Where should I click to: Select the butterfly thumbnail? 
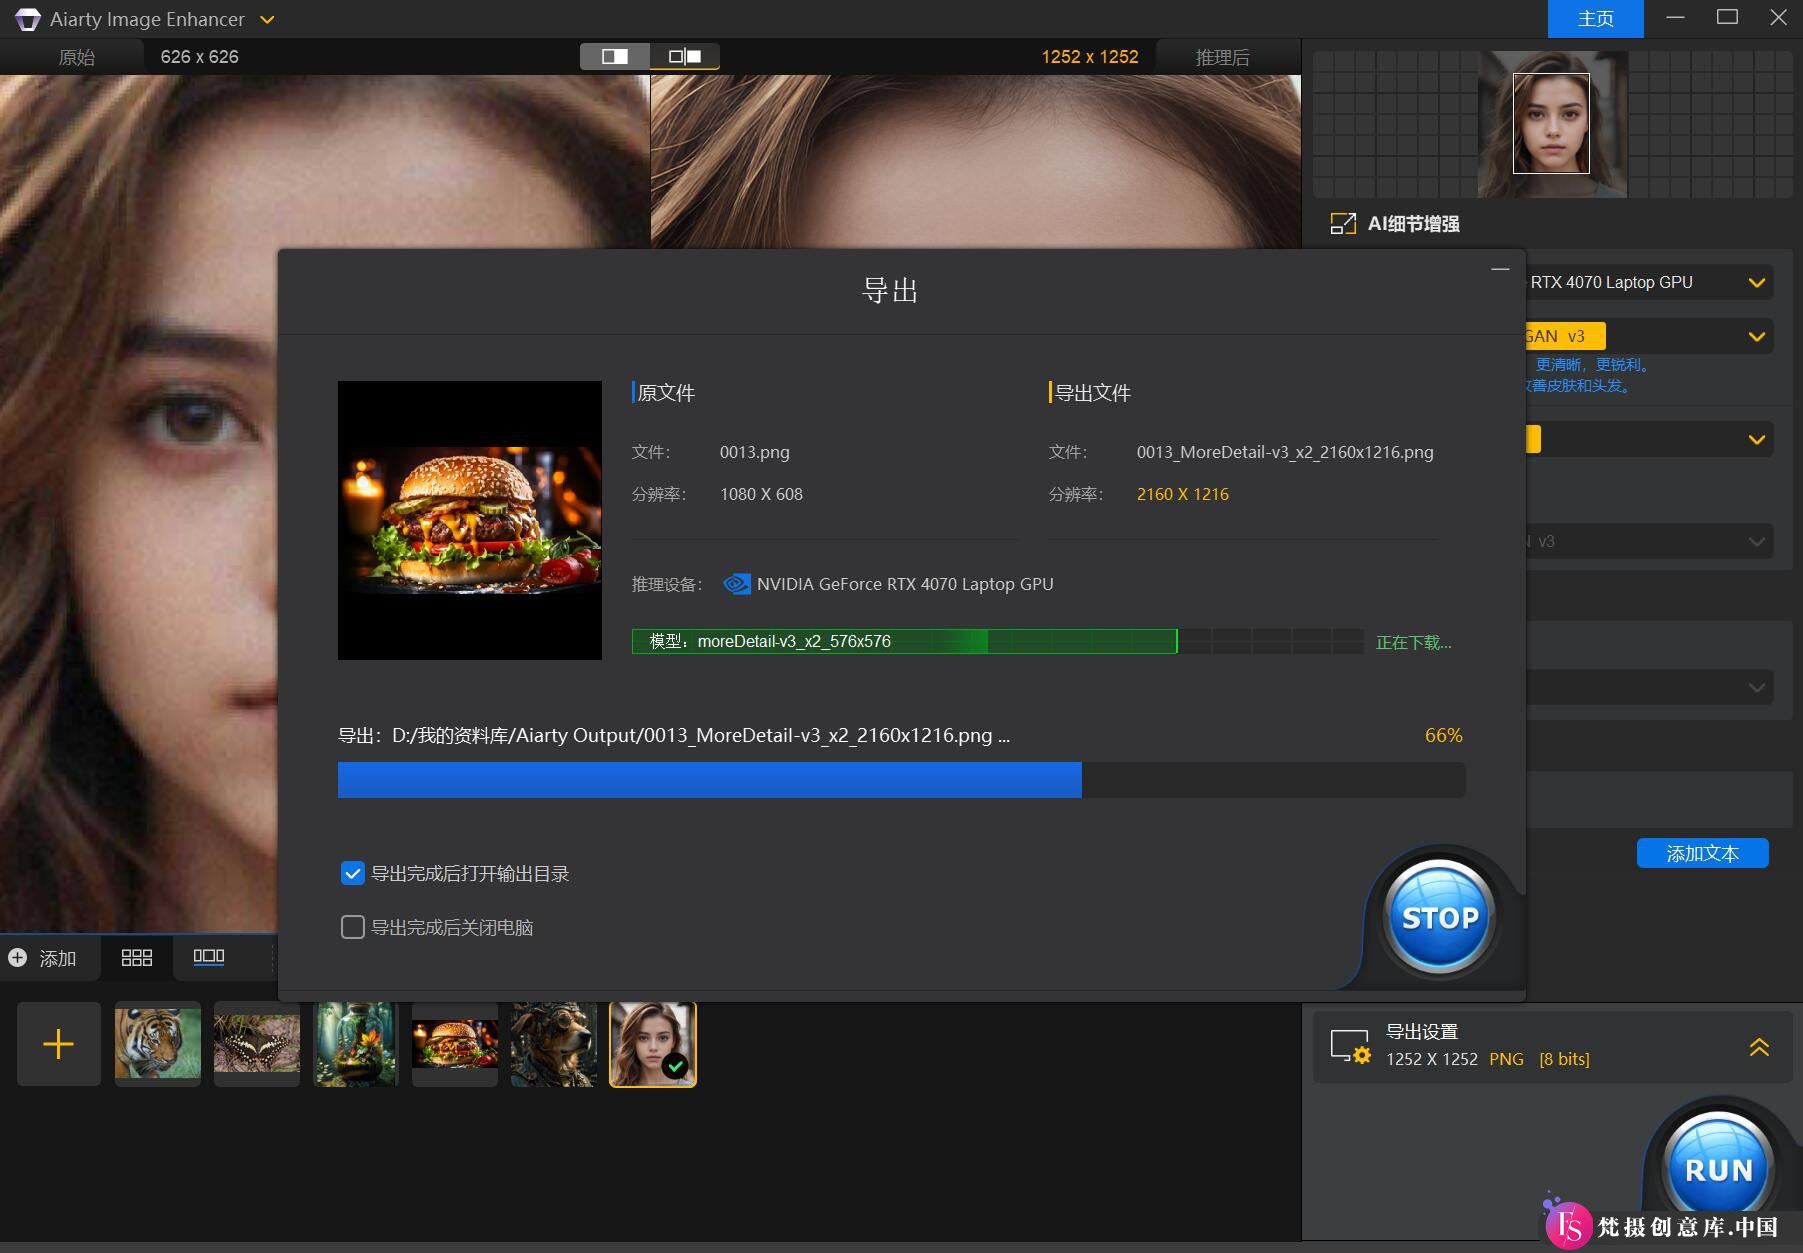tap(257, 1044)
